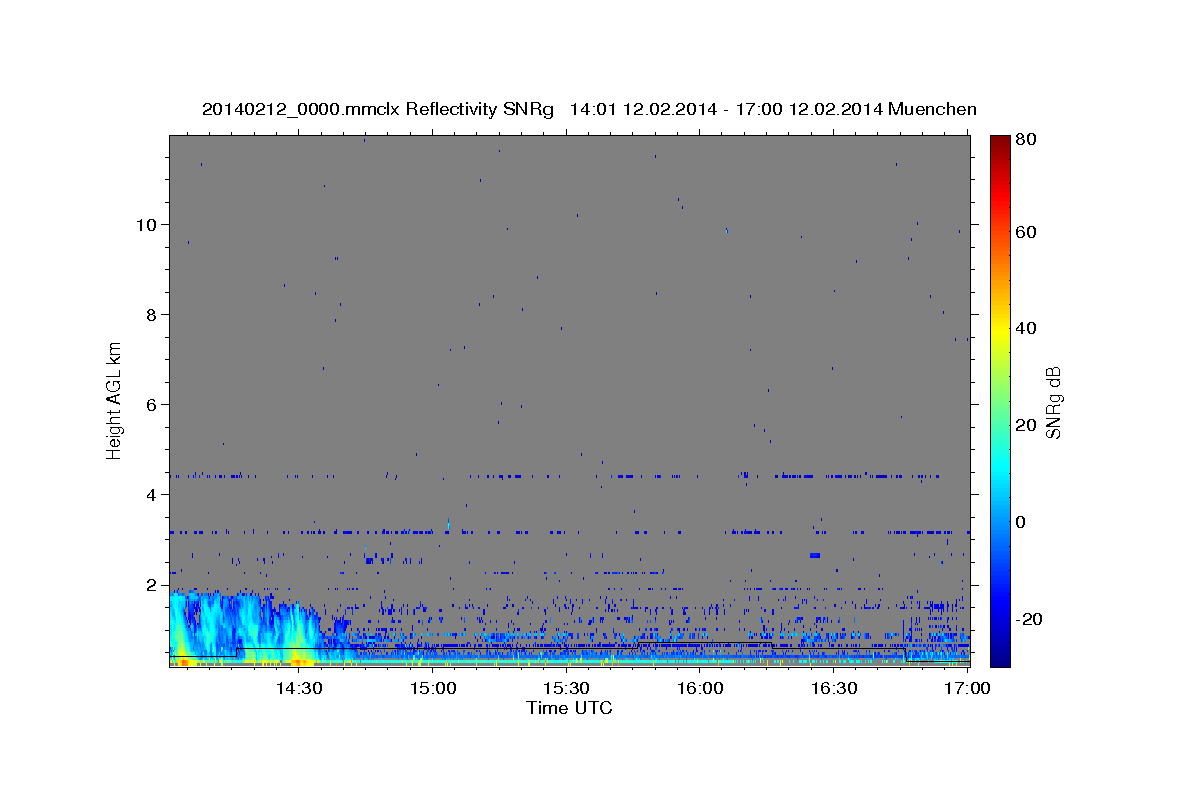Screen dimensions: 1200x800
Task: Click the 'Time UTC' axis label
Action: click(x=569, y=708)
